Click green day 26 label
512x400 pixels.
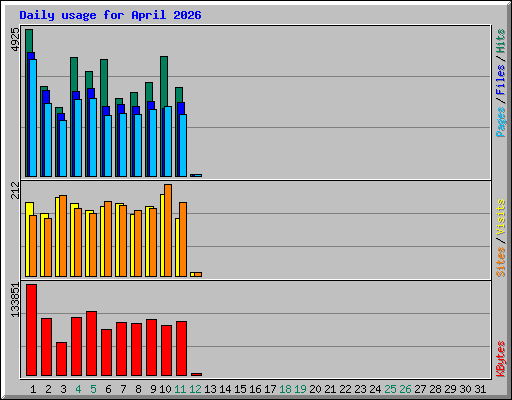click(x=405, y=389)
